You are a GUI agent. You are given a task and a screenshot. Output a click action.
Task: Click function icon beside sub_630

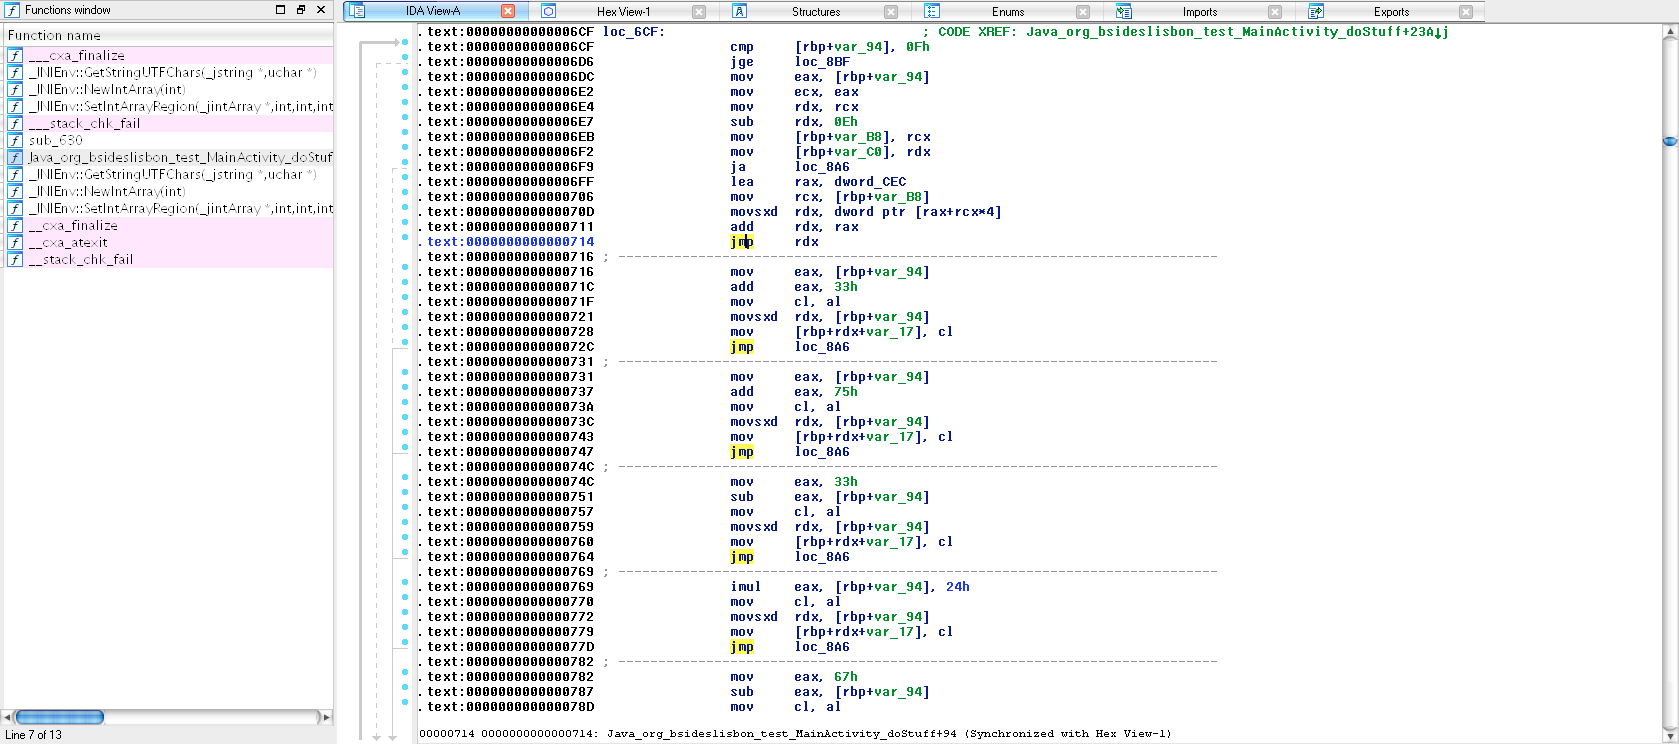tap(15, 140)
